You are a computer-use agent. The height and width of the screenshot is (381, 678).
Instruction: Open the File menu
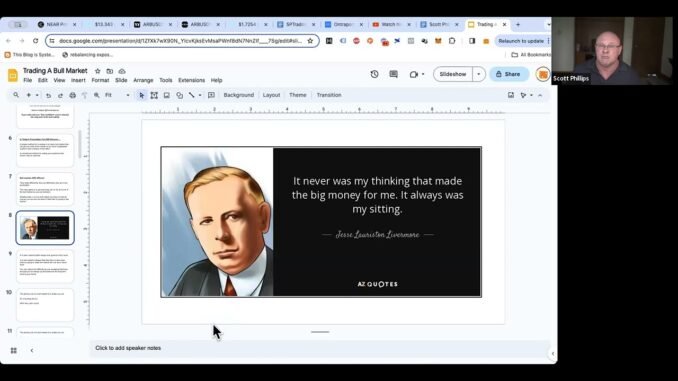pos(28,80)
